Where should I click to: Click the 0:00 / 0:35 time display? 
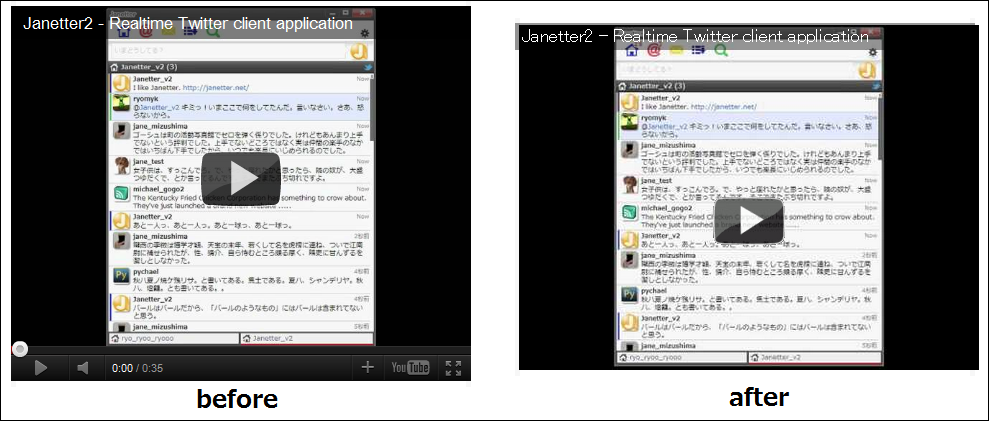(x=137, y=368)
